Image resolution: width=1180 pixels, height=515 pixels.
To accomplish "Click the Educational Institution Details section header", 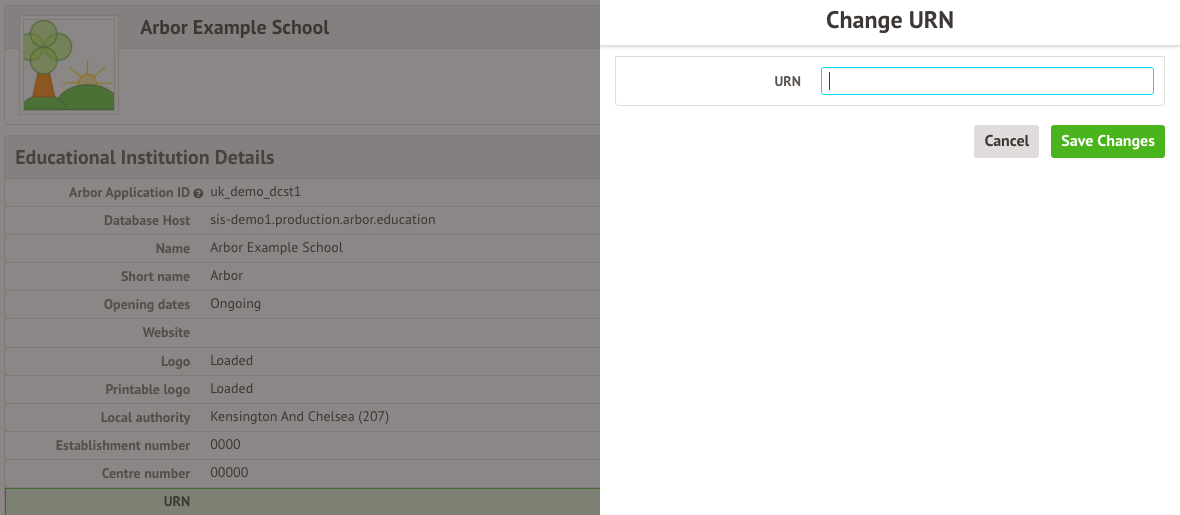I will tap(145, 157).
